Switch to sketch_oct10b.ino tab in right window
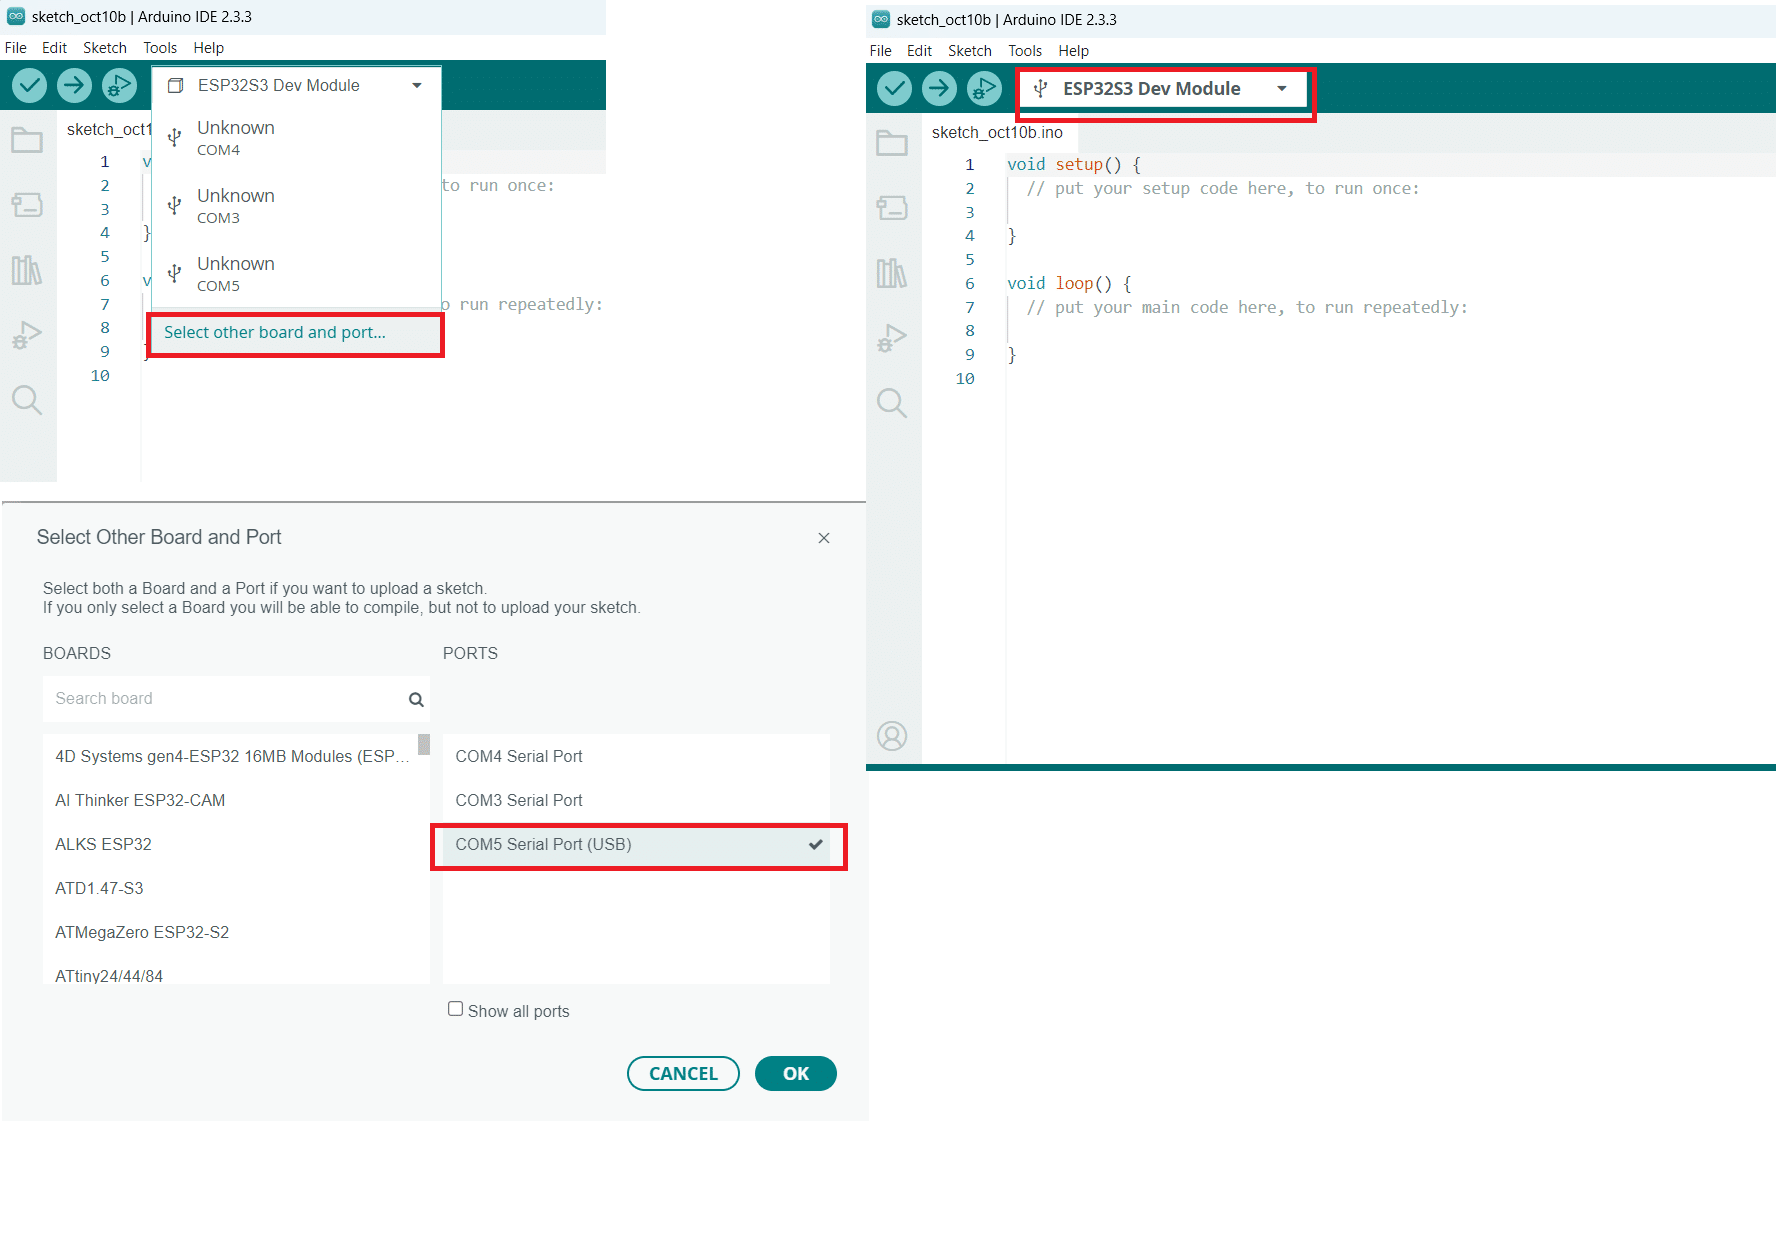The width and height of the screenshot is (1792, 1259). (x=998, y=132)
